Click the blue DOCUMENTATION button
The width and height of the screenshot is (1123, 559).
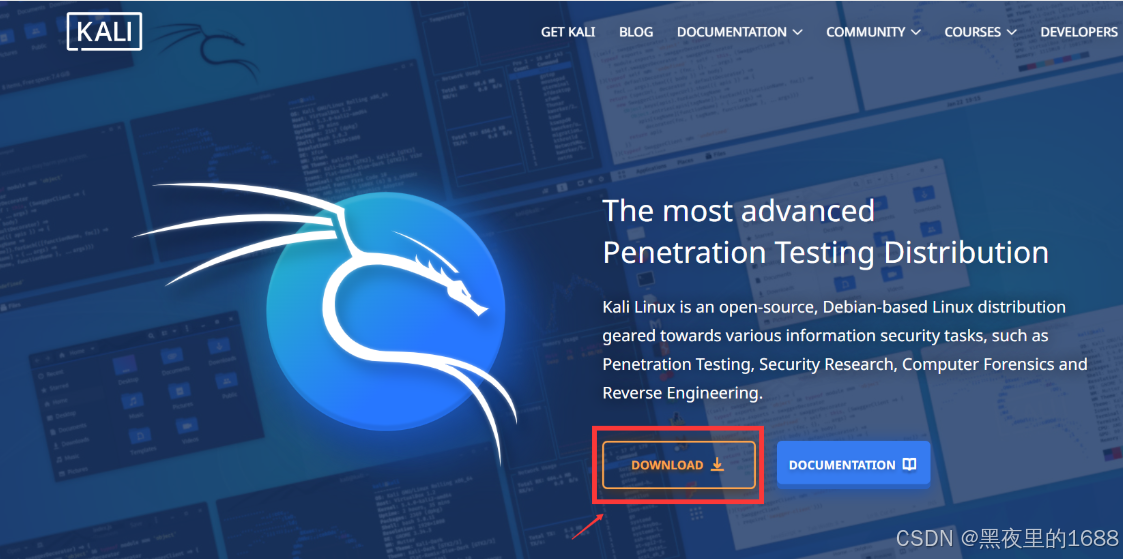(853, 465)
